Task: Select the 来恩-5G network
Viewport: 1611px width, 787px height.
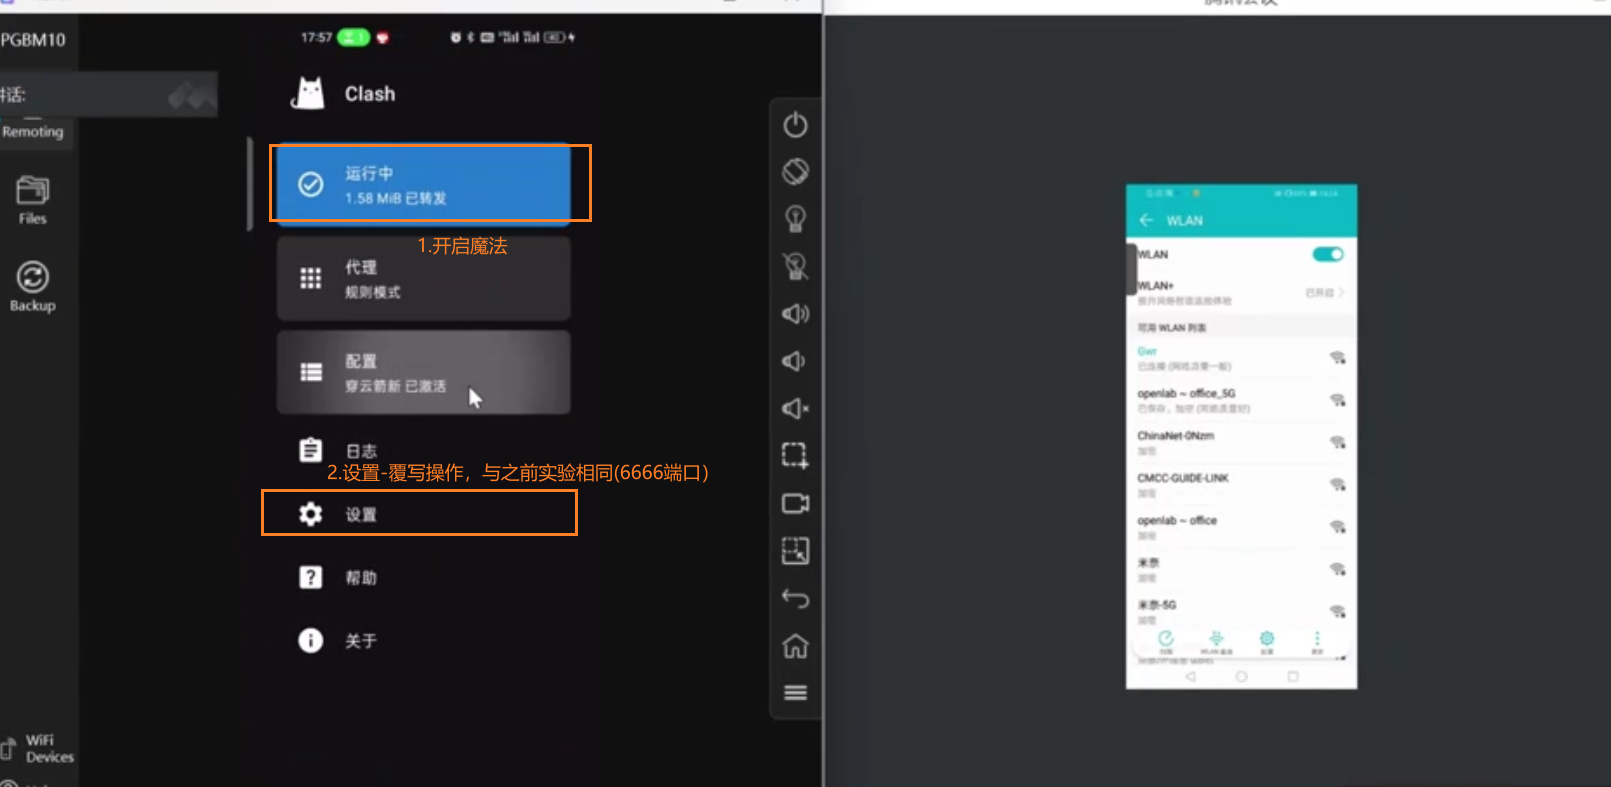Action: click(1241, 611)
